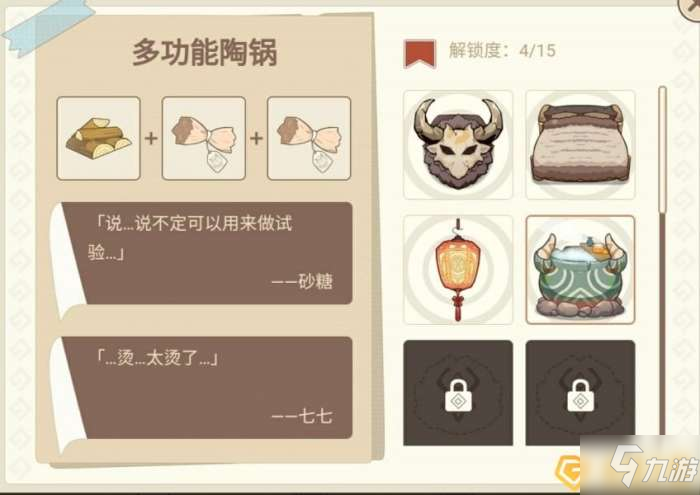Select the green pottery cauldron icon
Viewport: 700px width, 495px height.
[580, 270]
